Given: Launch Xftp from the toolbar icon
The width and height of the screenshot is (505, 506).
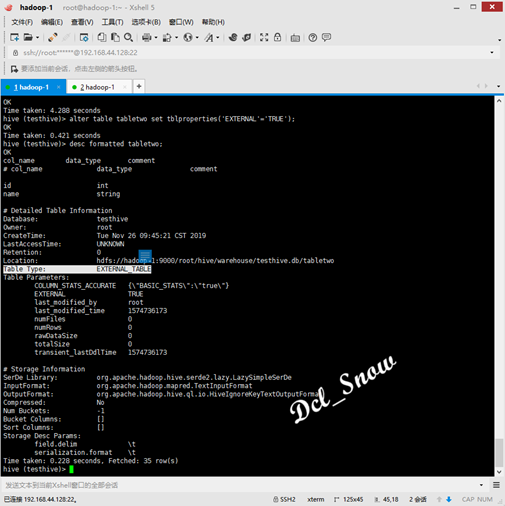Looking at the screenshot, I should point(247,37).
